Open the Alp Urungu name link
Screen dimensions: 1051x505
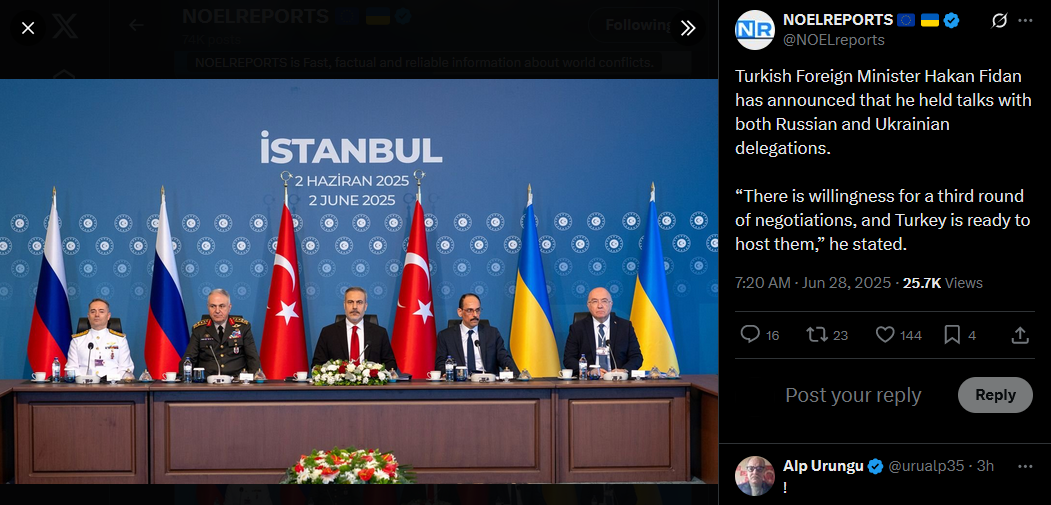click(x=823, y=466)
